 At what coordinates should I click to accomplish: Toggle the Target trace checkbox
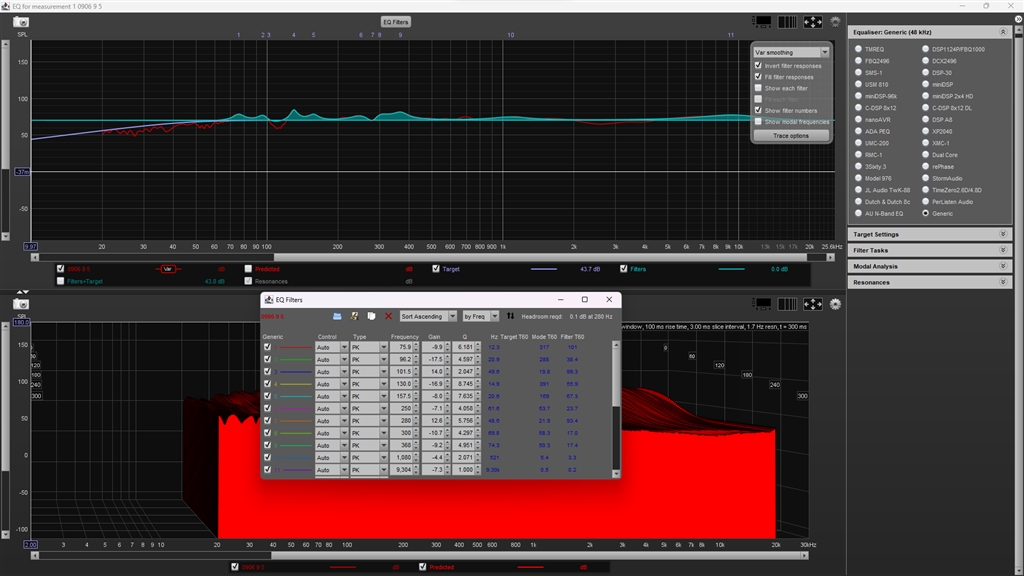436,268
